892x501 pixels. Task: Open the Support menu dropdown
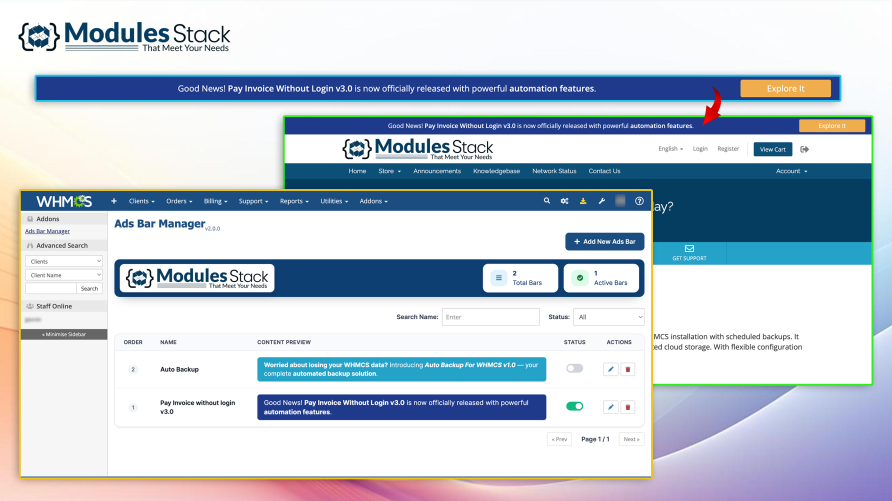[x=253, y=201]
